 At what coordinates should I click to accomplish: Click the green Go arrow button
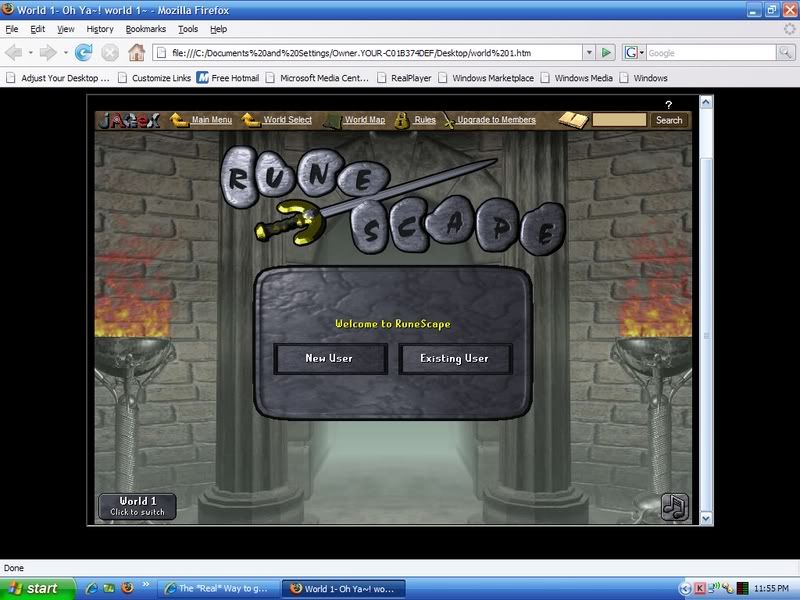[x=607, y=52]
